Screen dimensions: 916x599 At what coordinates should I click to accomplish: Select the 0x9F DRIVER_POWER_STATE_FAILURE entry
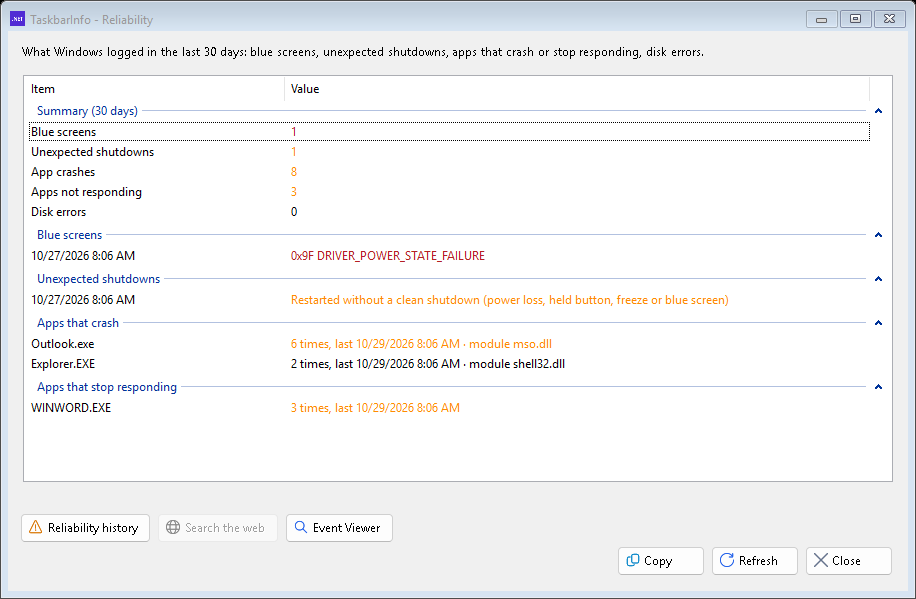pyautogui.click(x=449, y=256)
